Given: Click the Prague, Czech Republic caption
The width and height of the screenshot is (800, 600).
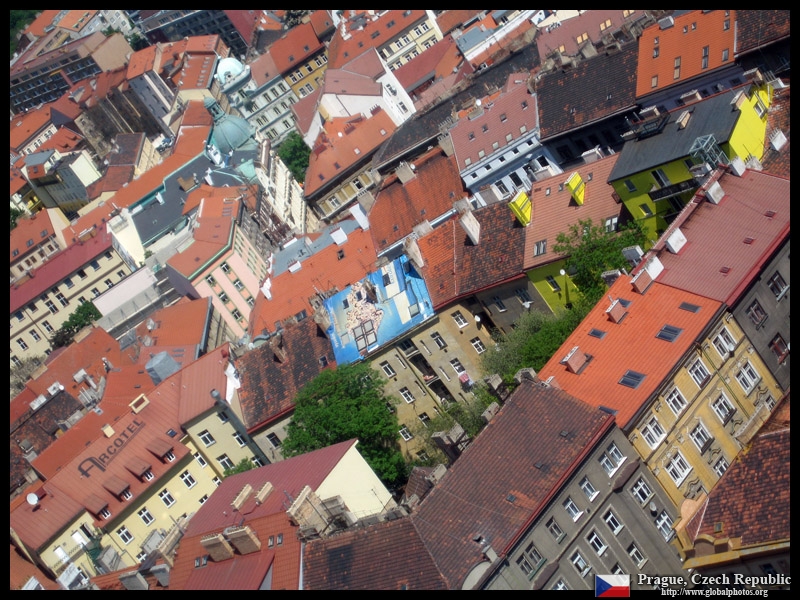Looking at the screenshot, I should coord(713,579).
